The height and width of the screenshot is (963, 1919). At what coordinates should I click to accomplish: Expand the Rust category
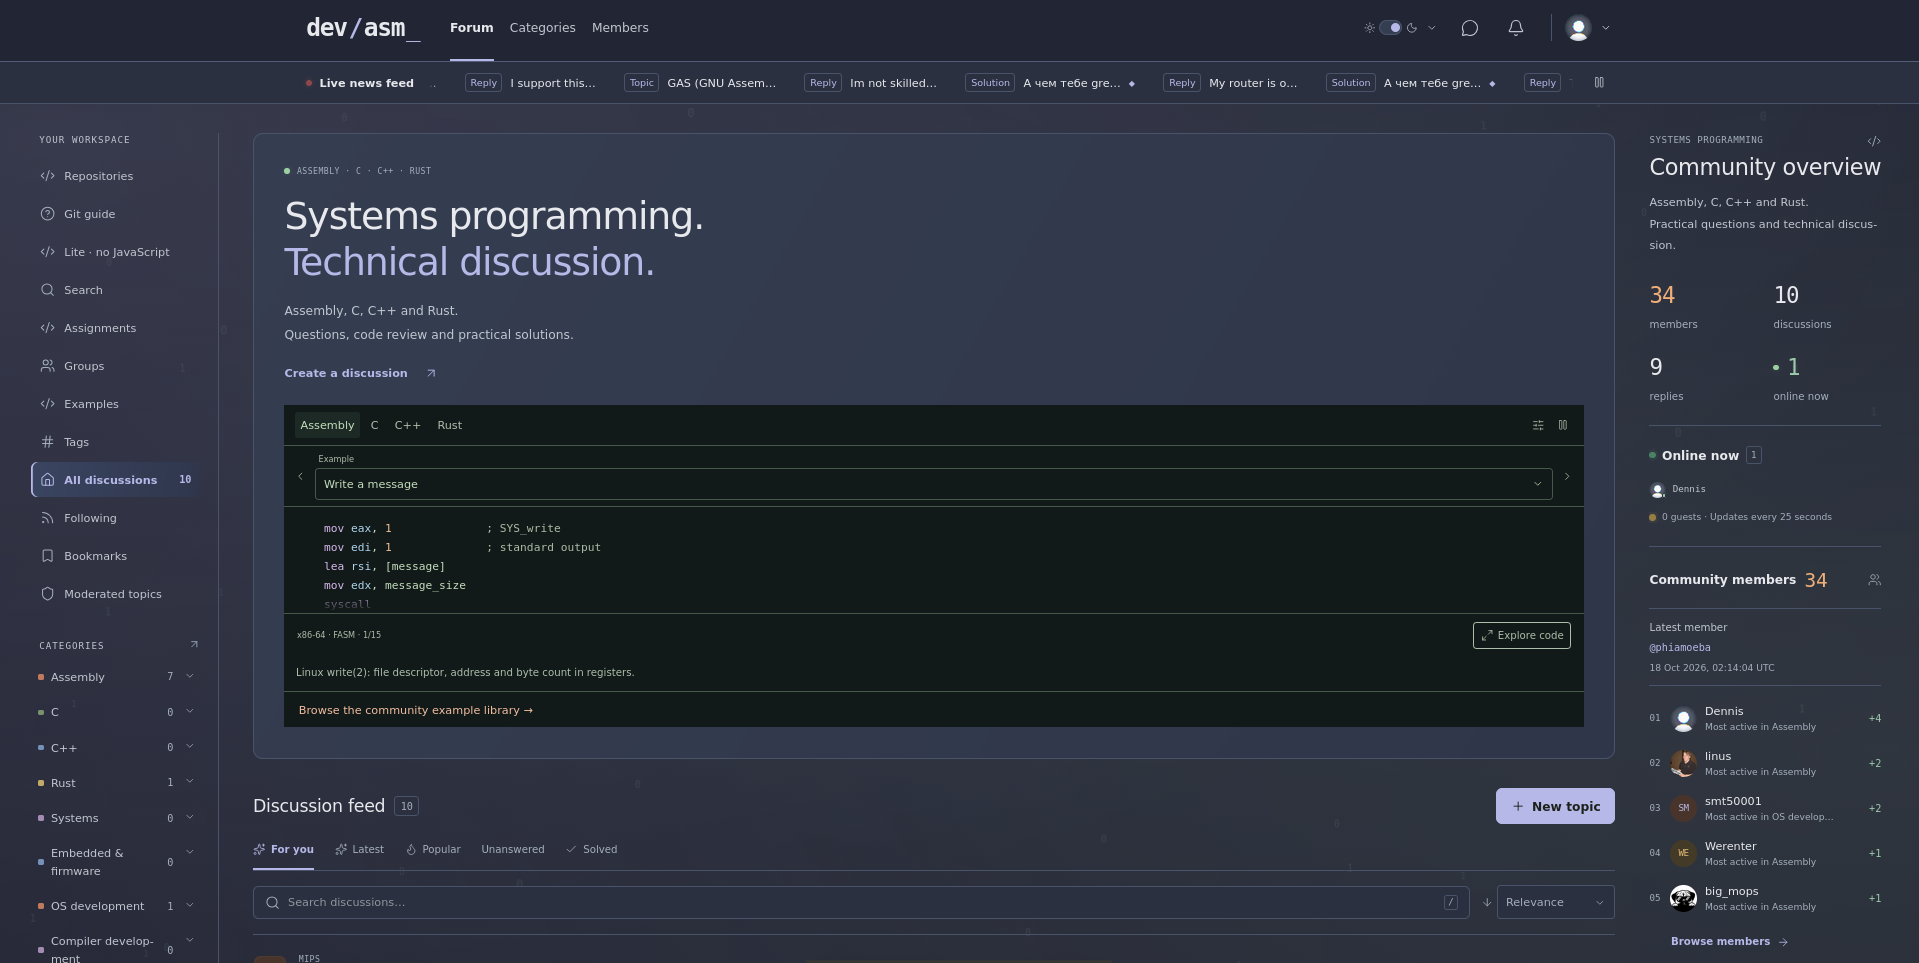pyautogui.click(x=190, y=782)
